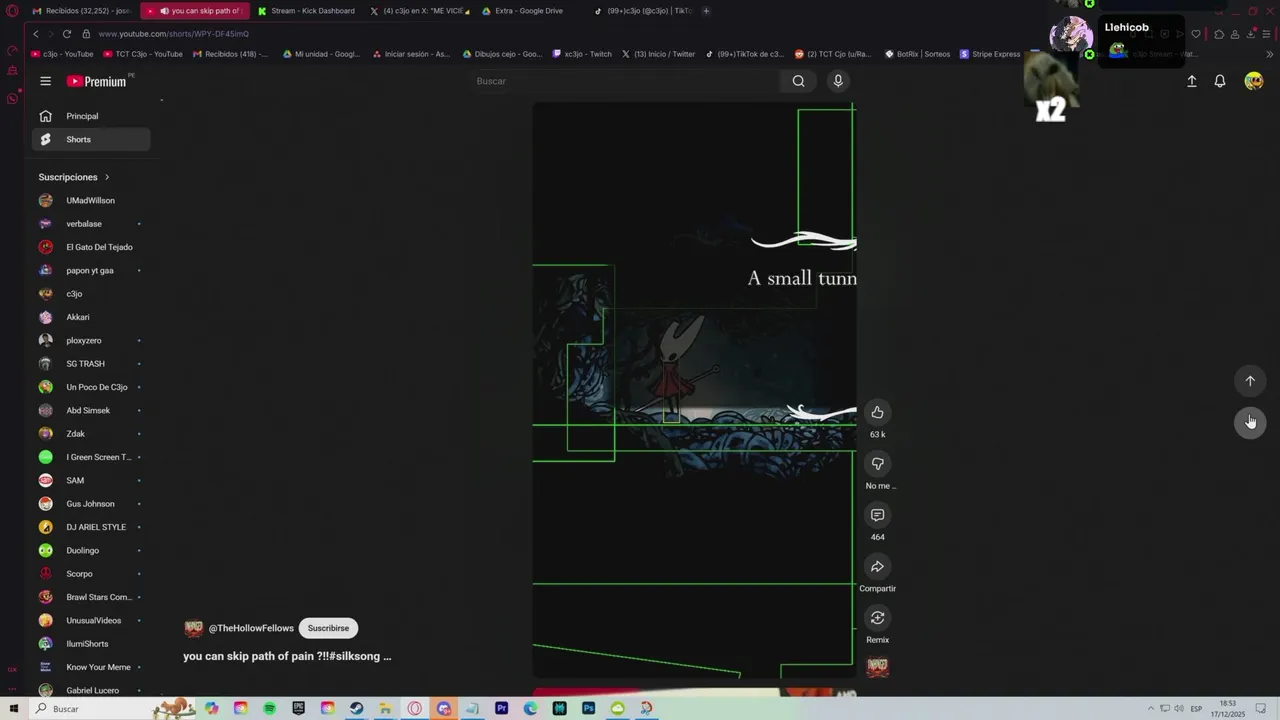The height and width of the screenshot is (720, 1280).
Task: Reload the current page
Action: coord(67,34)
